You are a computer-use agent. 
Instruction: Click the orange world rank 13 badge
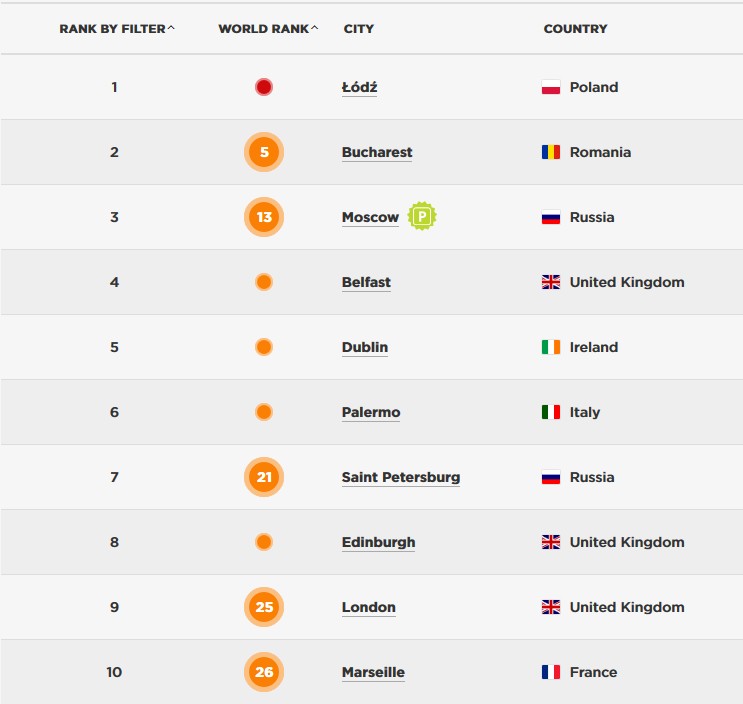(x=264, y=217)
